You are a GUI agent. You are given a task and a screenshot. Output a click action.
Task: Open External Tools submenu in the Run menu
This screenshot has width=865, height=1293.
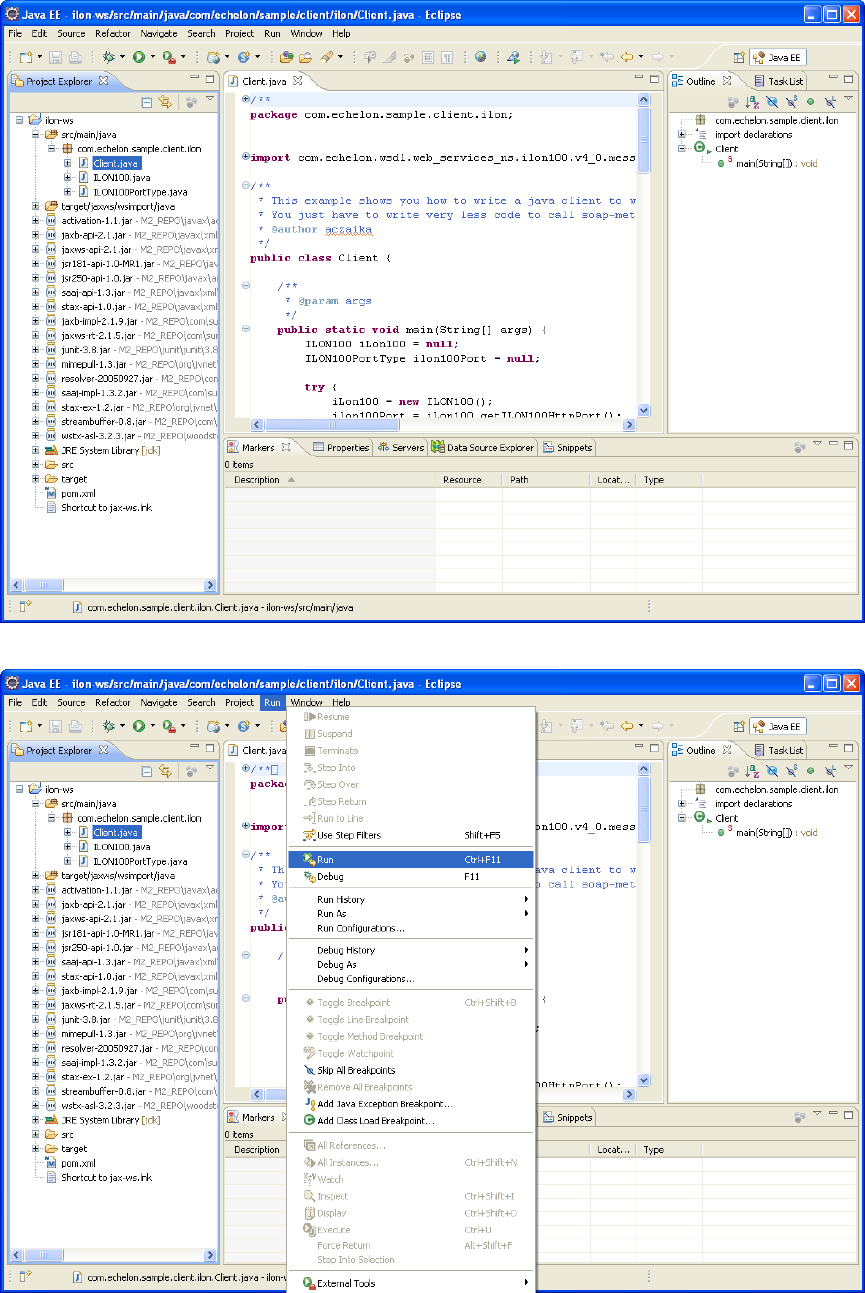[x=411, y=1283]
